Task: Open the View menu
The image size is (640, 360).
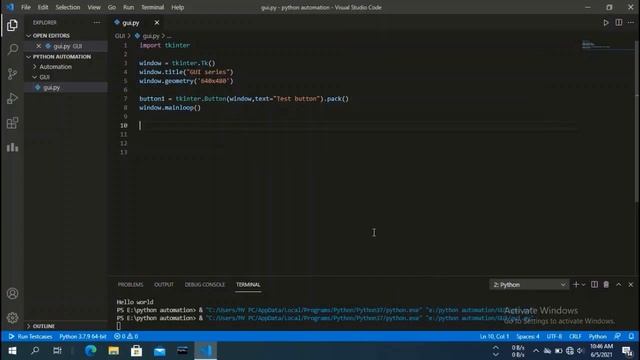Action: (x=94, y=7)
